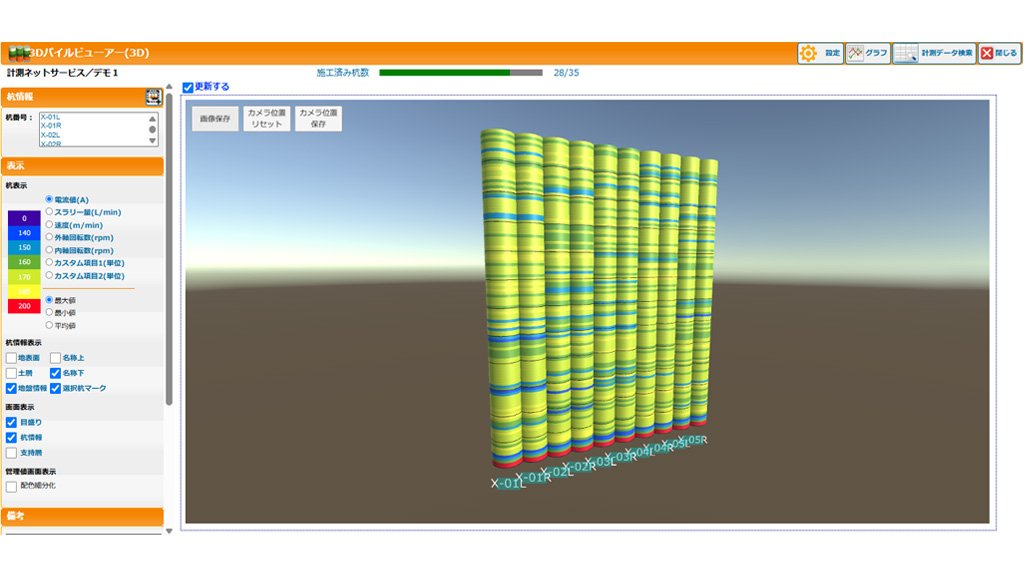Toggle the 更新する checkbox
The width and height of the screenshot is (1024, 576).
pyautogui.click(x=188, y=88)
